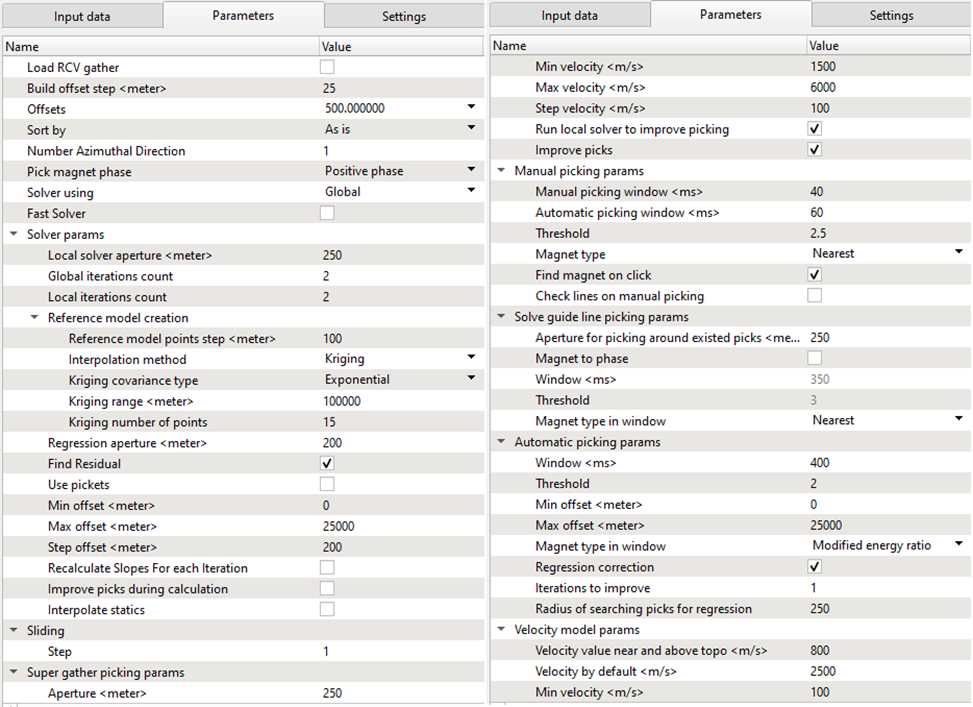Disable Find magnet on click
Viewport: 973px width, 707px height.
click(x=815, y=275)
